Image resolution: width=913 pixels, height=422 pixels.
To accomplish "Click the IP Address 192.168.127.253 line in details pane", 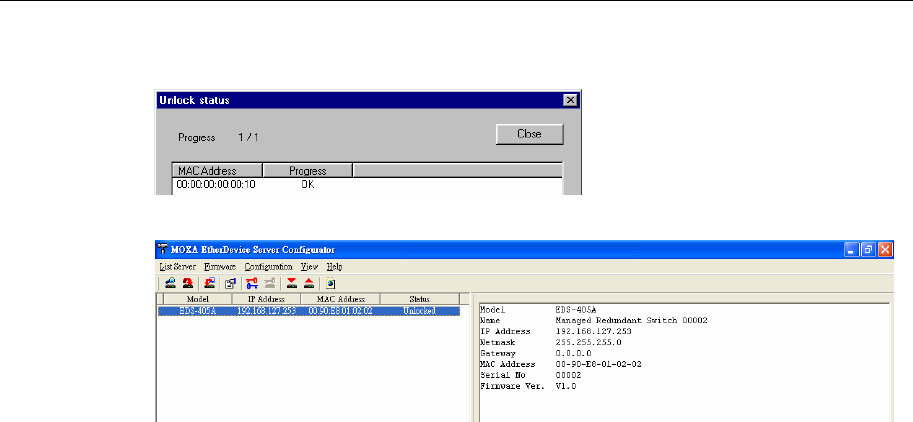I will pos(555,331).
